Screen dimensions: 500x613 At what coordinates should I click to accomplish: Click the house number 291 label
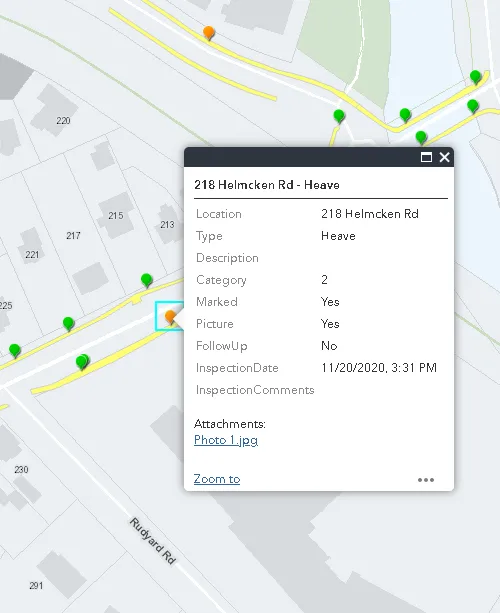click(x=36, y=586)
